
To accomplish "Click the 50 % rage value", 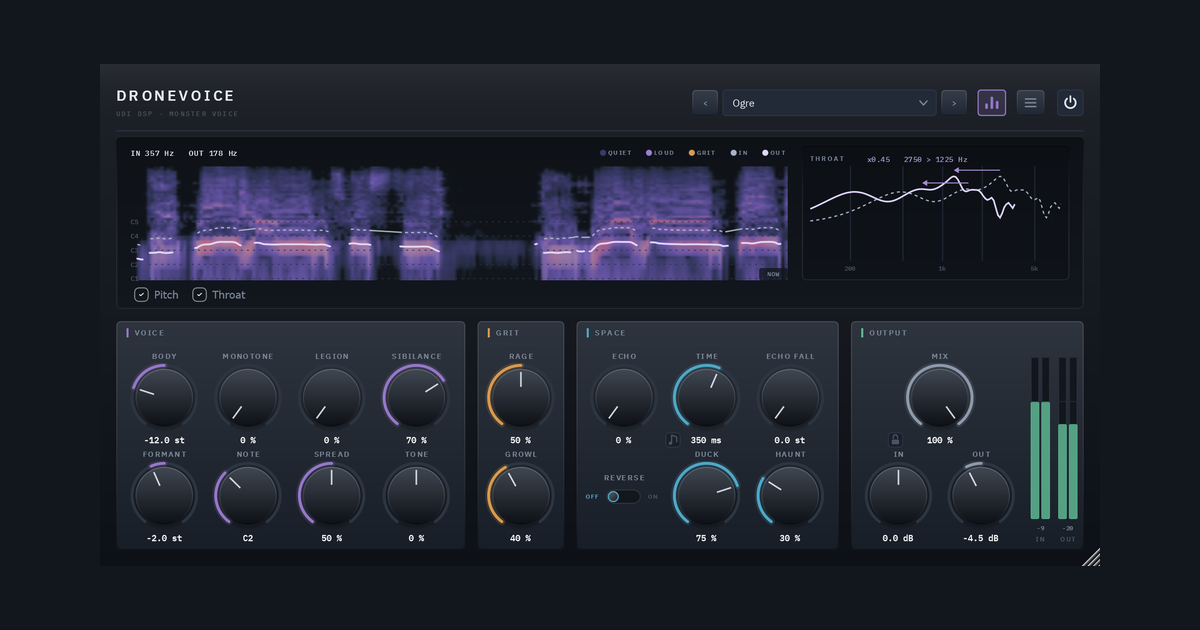I will click(520, 440).
